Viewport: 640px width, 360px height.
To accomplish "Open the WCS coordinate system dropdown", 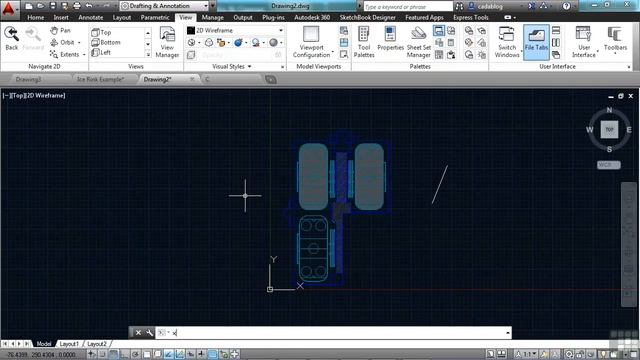I will [x=609, y=165].
